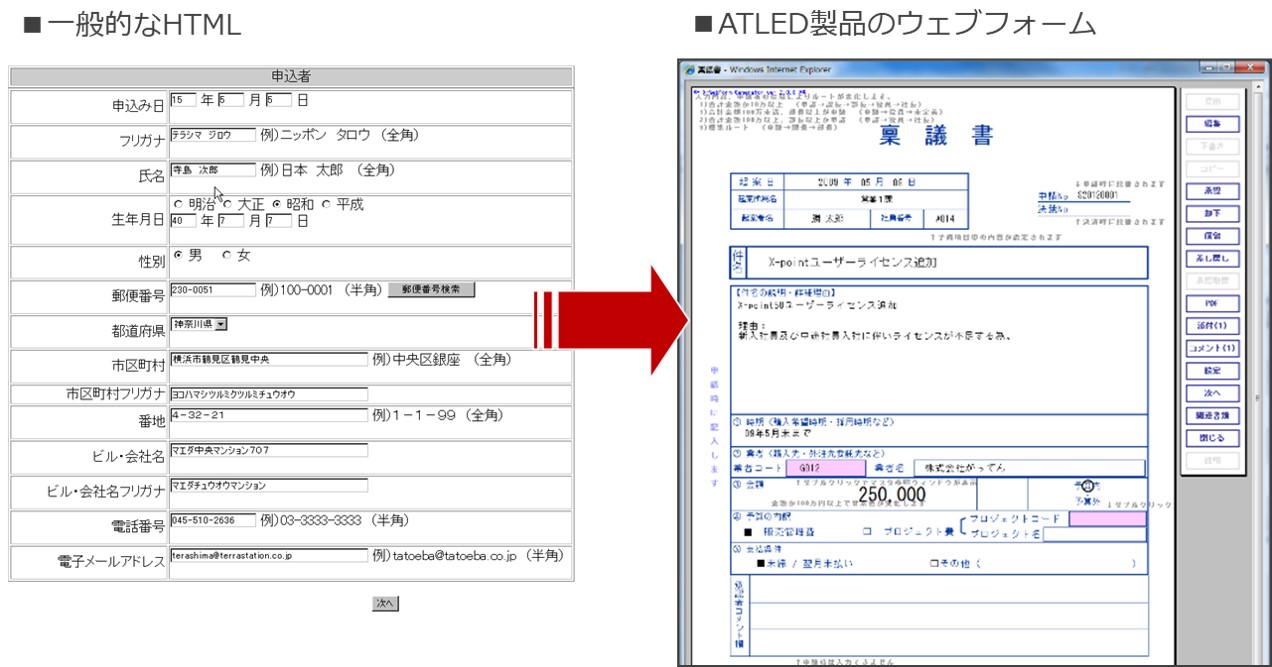Screen dimensions: 1272x667
Task: Click the 閉じる button in the sidebar
Action: [x=1212, y=438]
